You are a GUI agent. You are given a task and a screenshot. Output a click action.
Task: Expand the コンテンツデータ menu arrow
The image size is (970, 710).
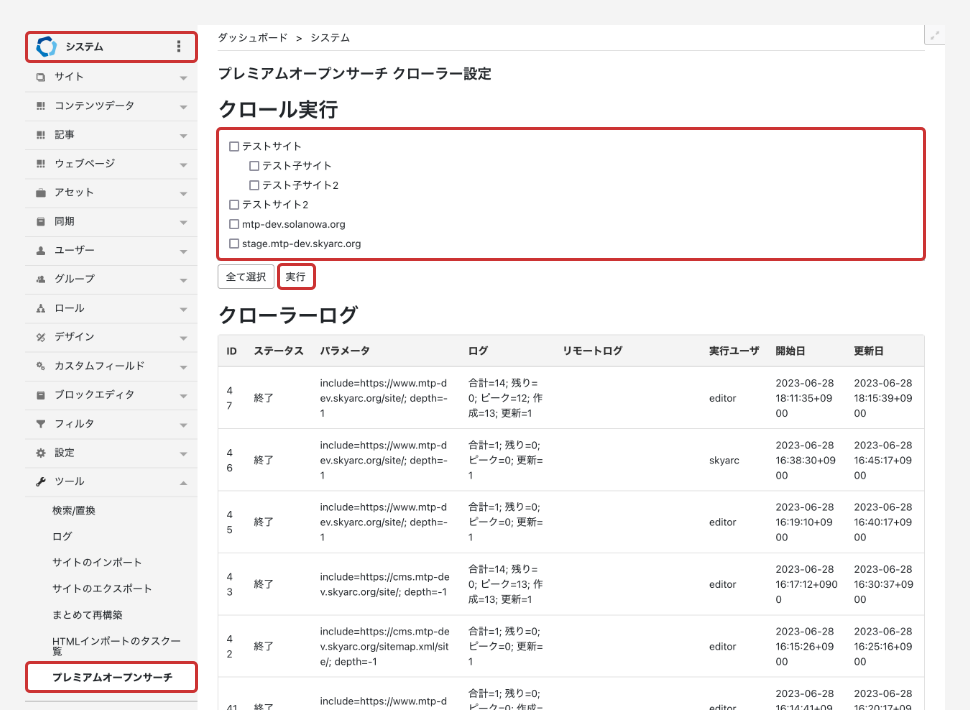[183, 106]
